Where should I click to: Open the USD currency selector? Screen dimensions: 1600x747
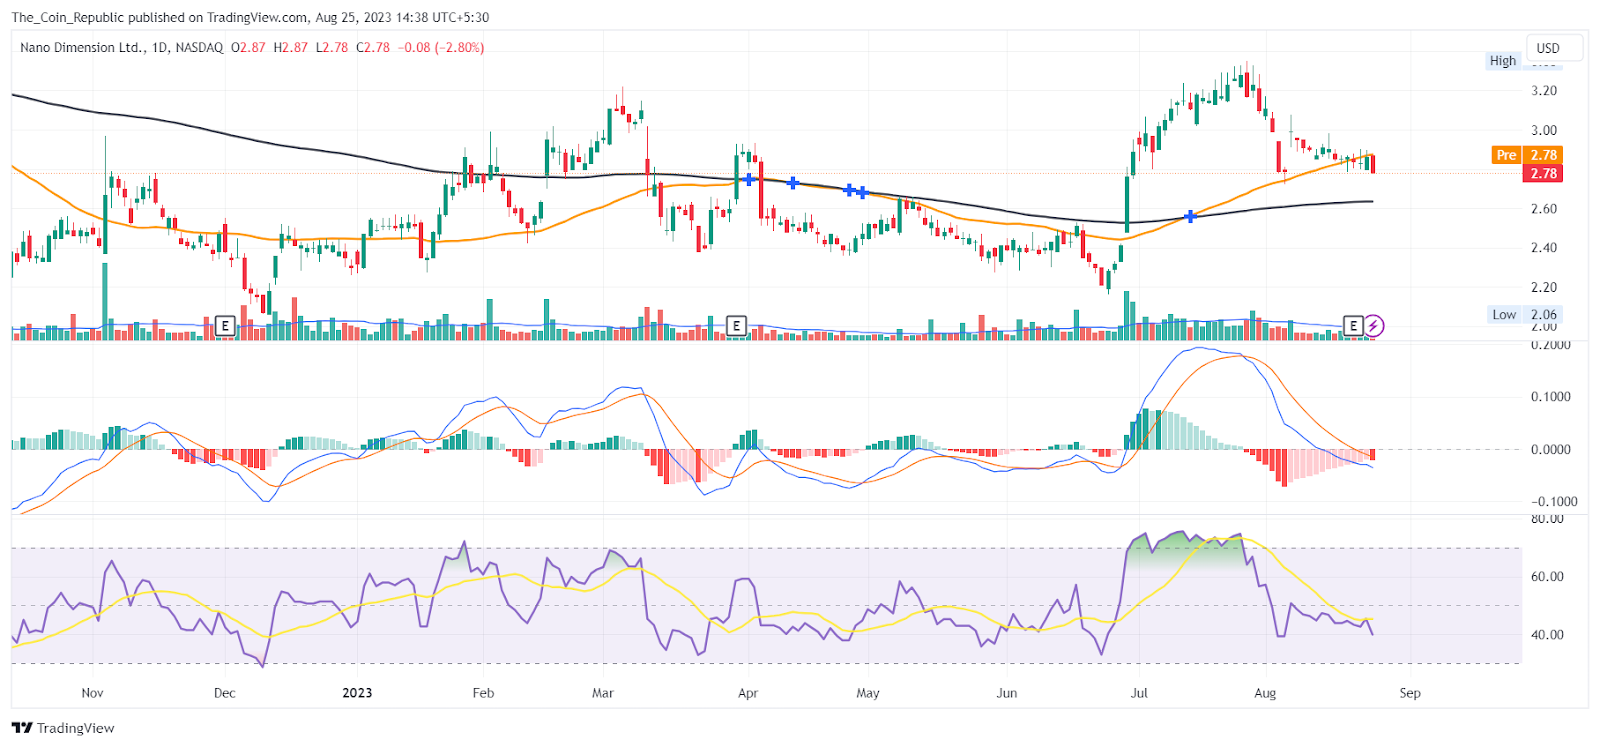coord(1554,48)
